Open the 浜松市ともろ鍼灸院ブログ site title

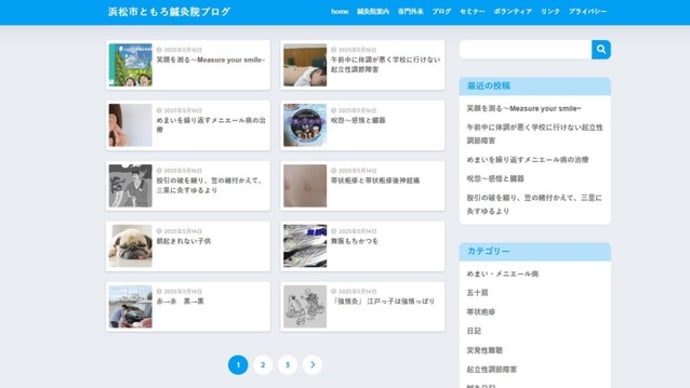coord(169,12)
